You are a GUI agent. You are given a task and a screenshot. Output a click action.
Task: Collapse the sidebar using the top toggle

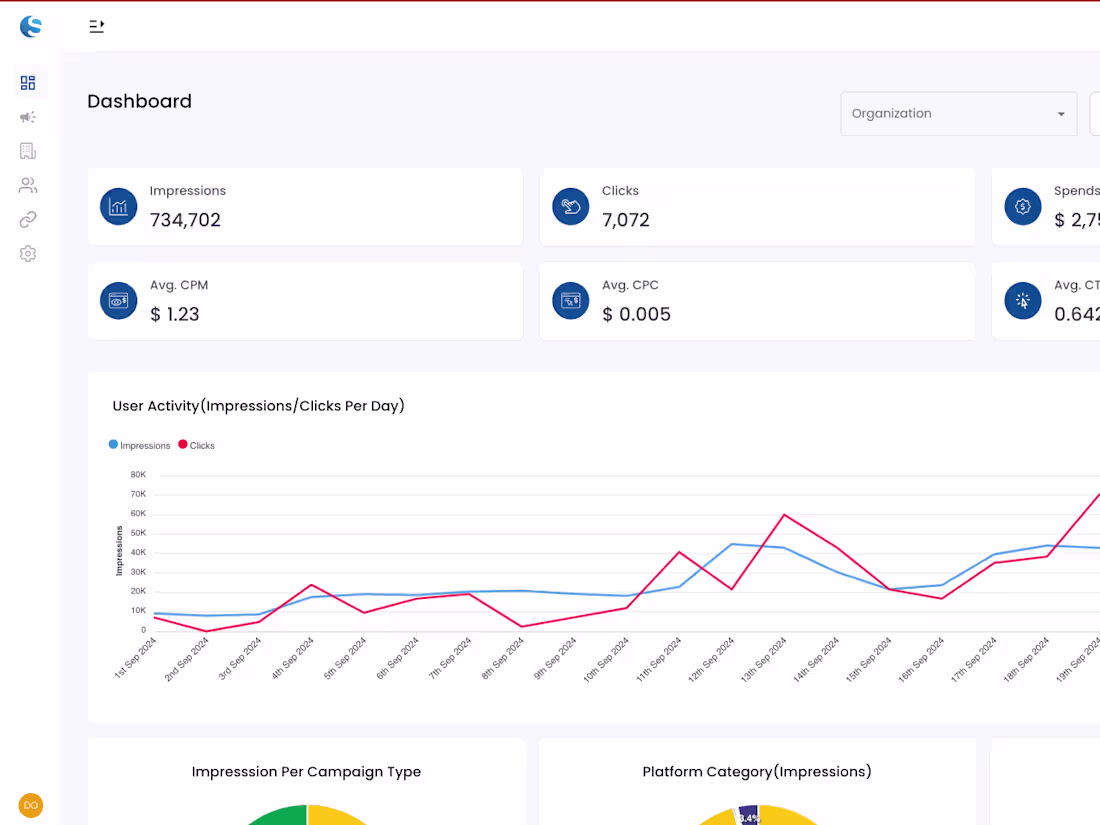[x=96, y=26]
